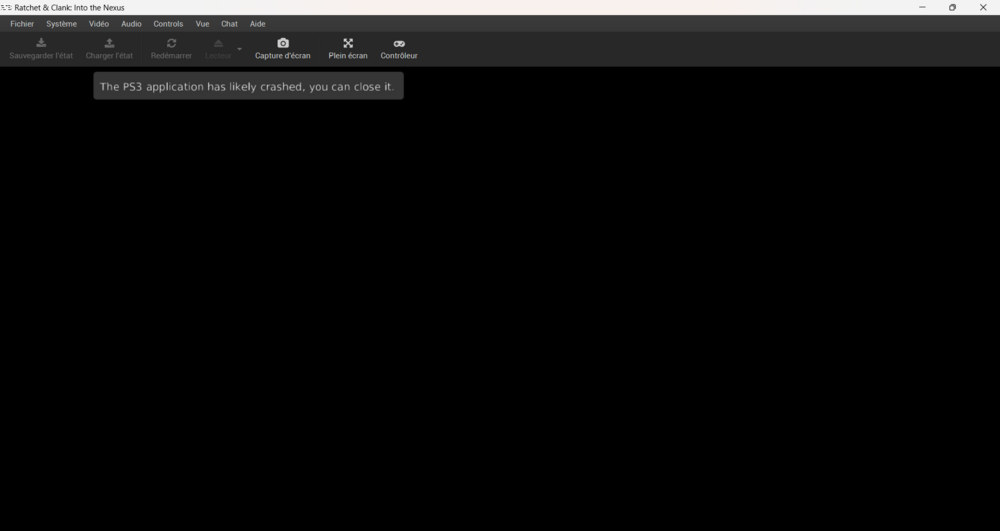
Task: Open the Système menu
Action: pos(61,23)
